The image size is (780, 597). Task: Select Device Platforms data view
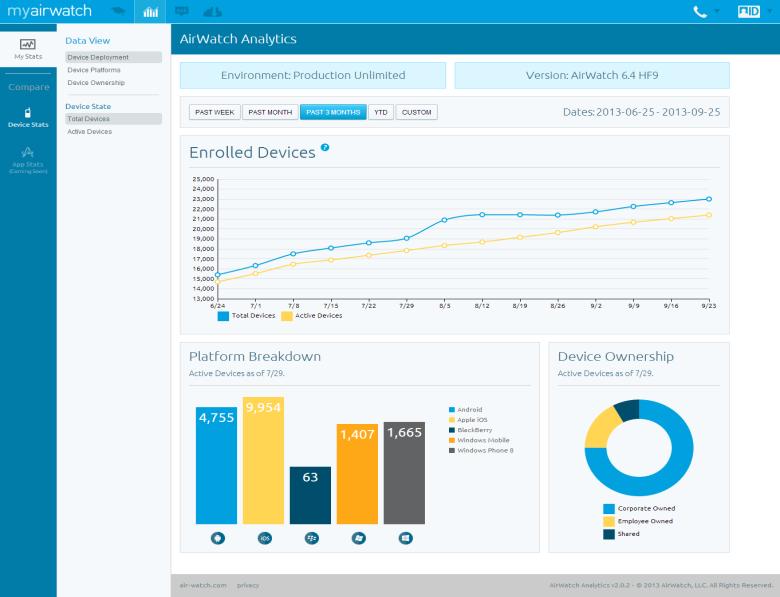[94, 70]
